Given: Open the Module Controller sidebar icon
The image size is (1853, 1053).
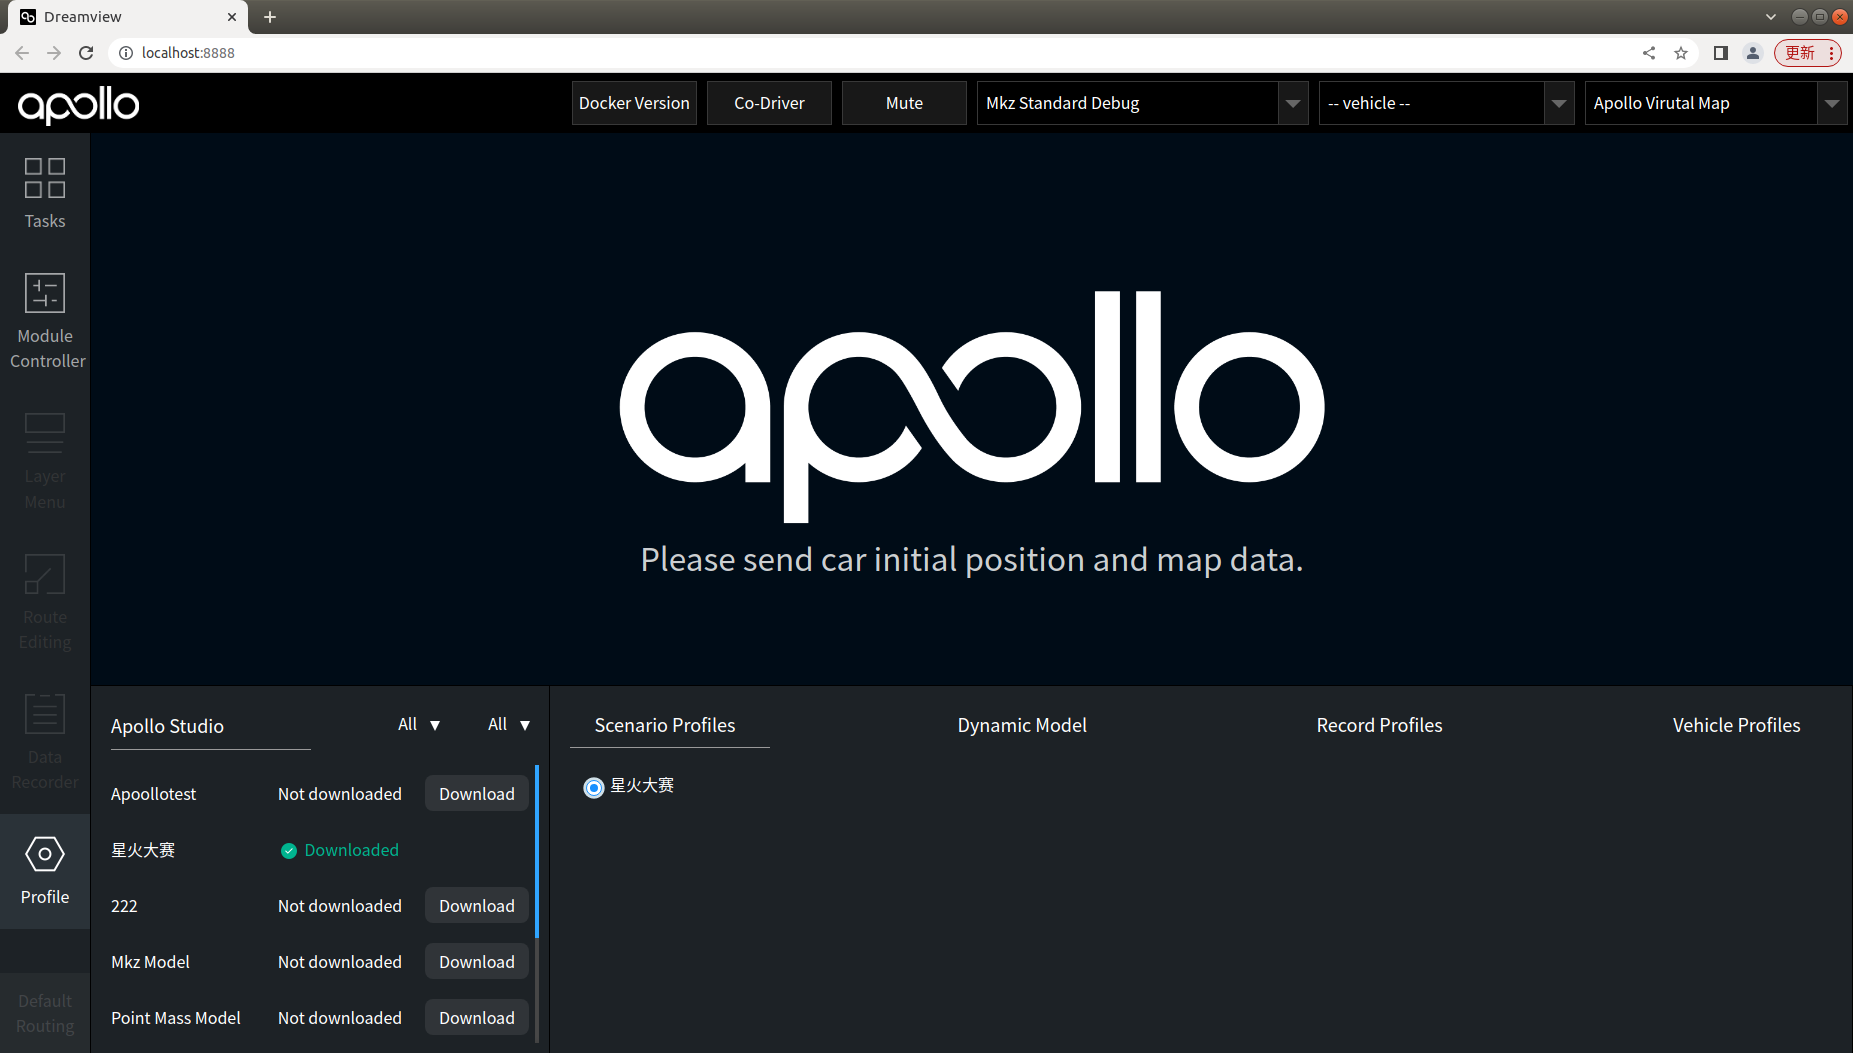Looking at the screenshot, I should [45, 294].
